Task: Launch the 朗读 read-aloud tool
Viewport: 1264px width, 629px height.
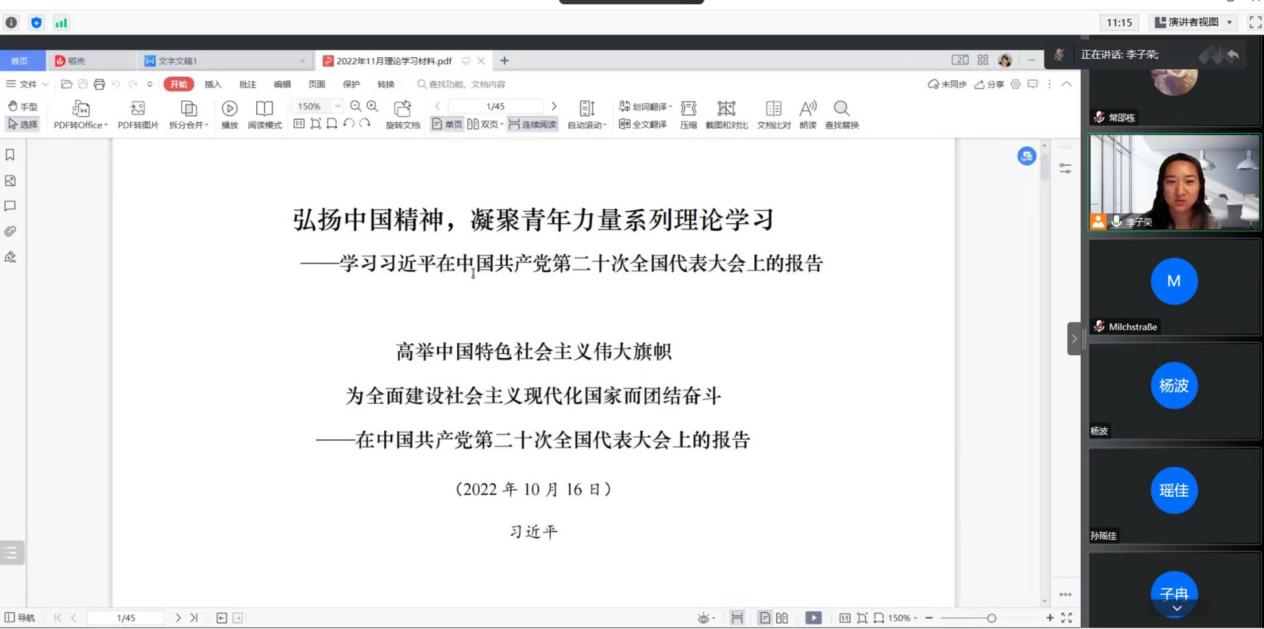Action: (x=807, y=108)
